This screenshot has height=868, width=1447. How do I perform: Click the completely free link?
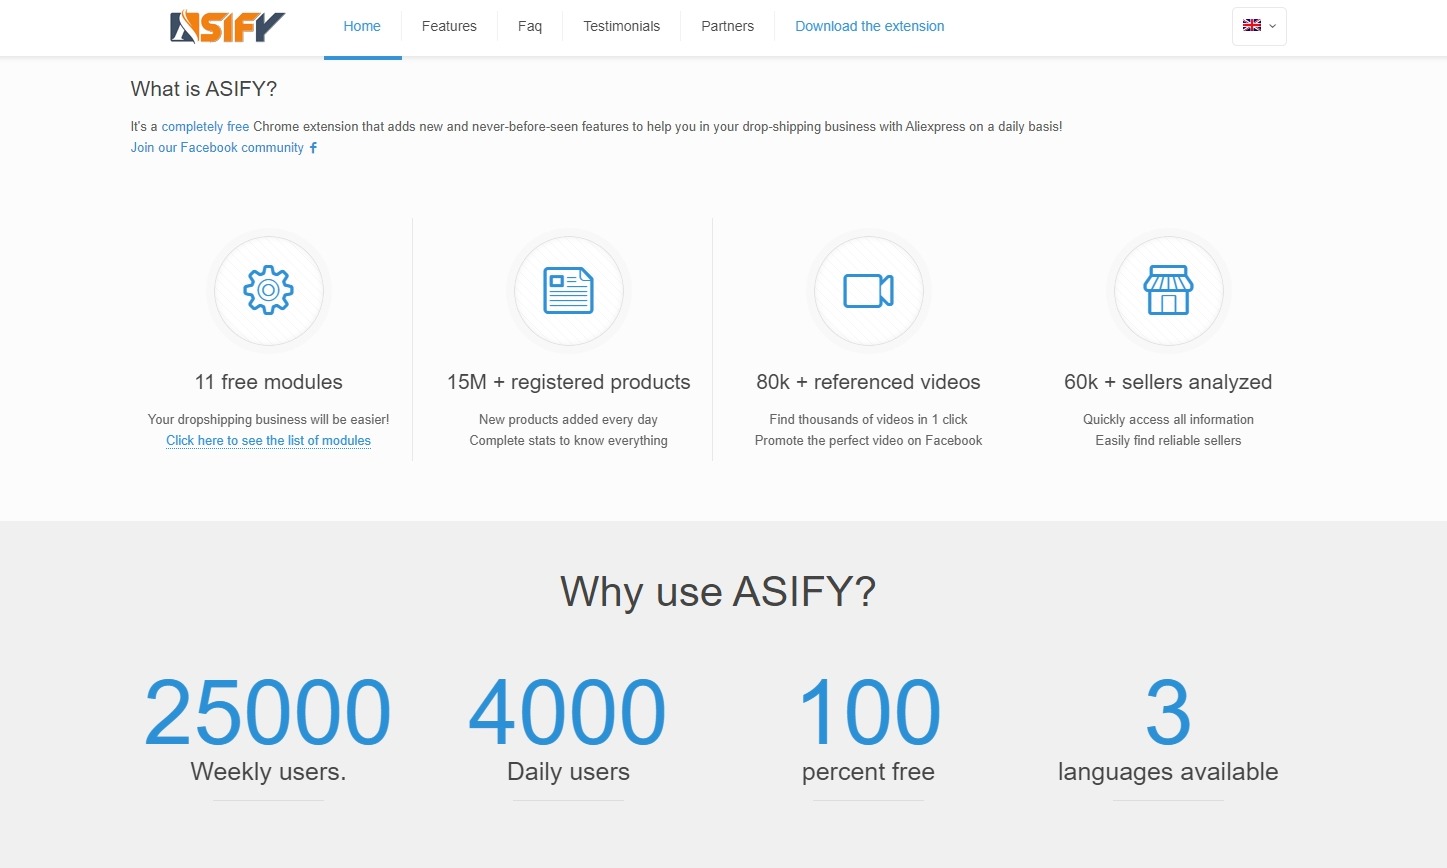[205, 127]
